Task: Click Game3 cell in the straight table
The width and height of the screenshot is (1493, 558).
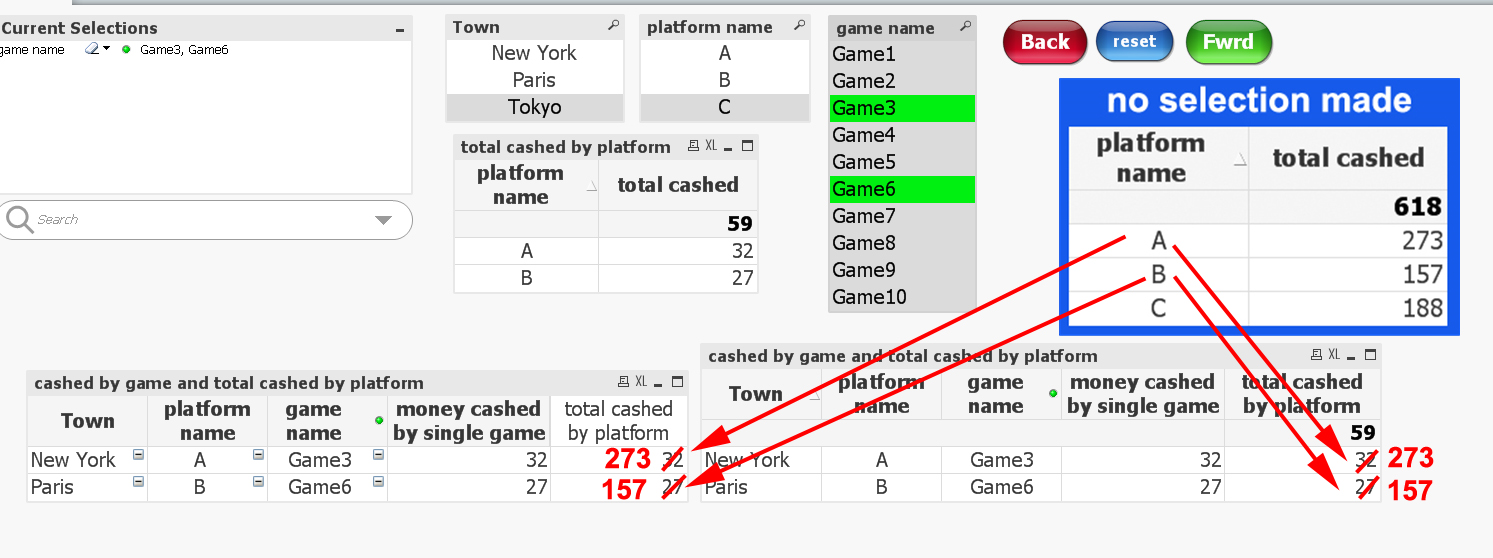Action: 1002,460
